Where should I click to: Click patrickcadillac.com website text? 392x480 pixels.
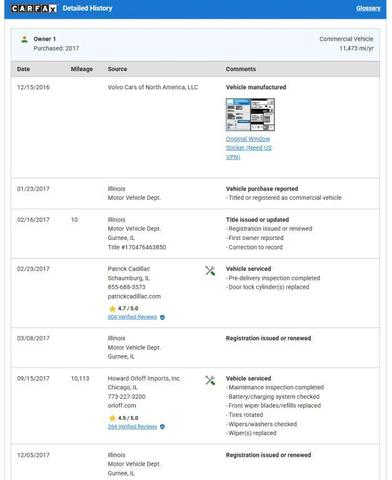click(134, 296)
